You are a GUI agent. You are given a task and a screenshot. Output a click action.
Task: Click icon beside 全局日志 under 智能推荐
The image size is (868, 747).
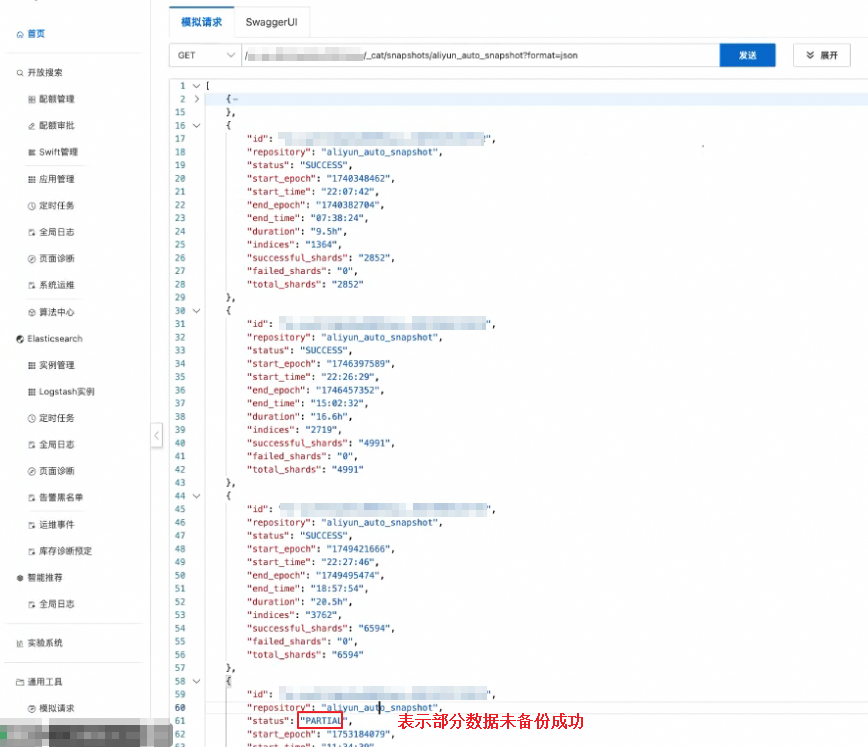click(32, 605)
